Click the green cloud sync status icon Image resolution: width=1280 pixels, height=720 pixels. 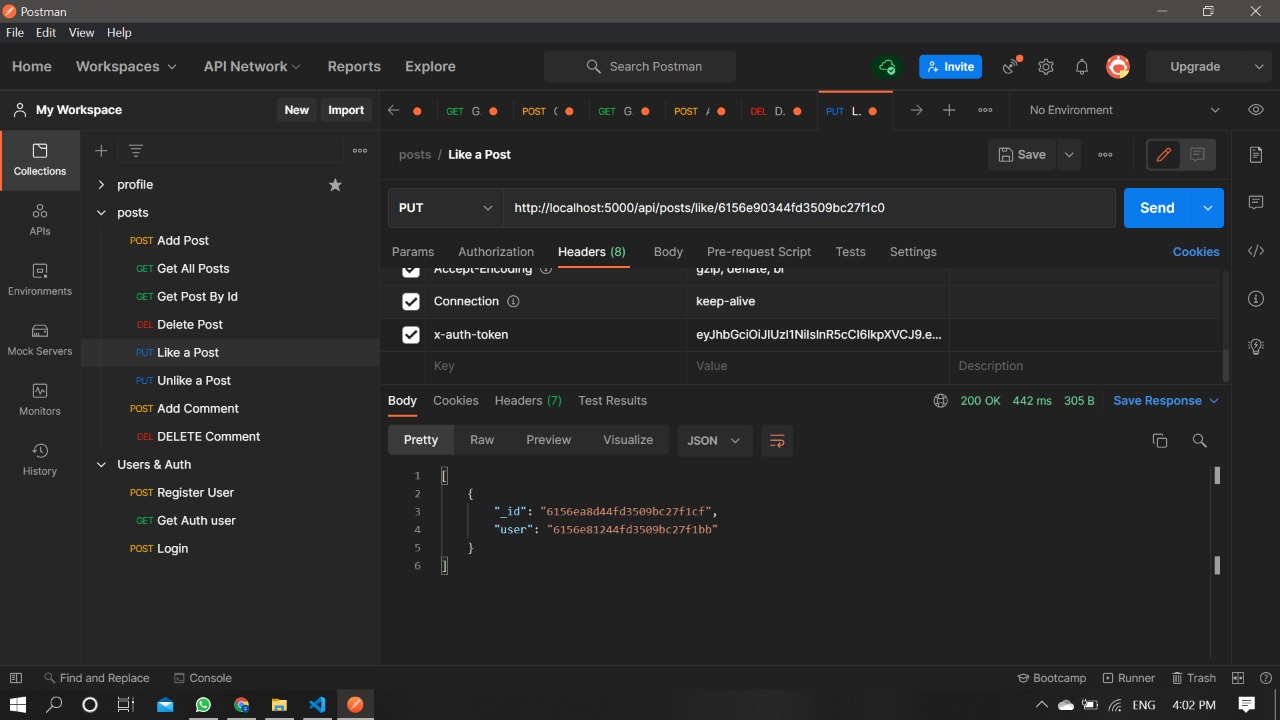[x=887, y=67]
